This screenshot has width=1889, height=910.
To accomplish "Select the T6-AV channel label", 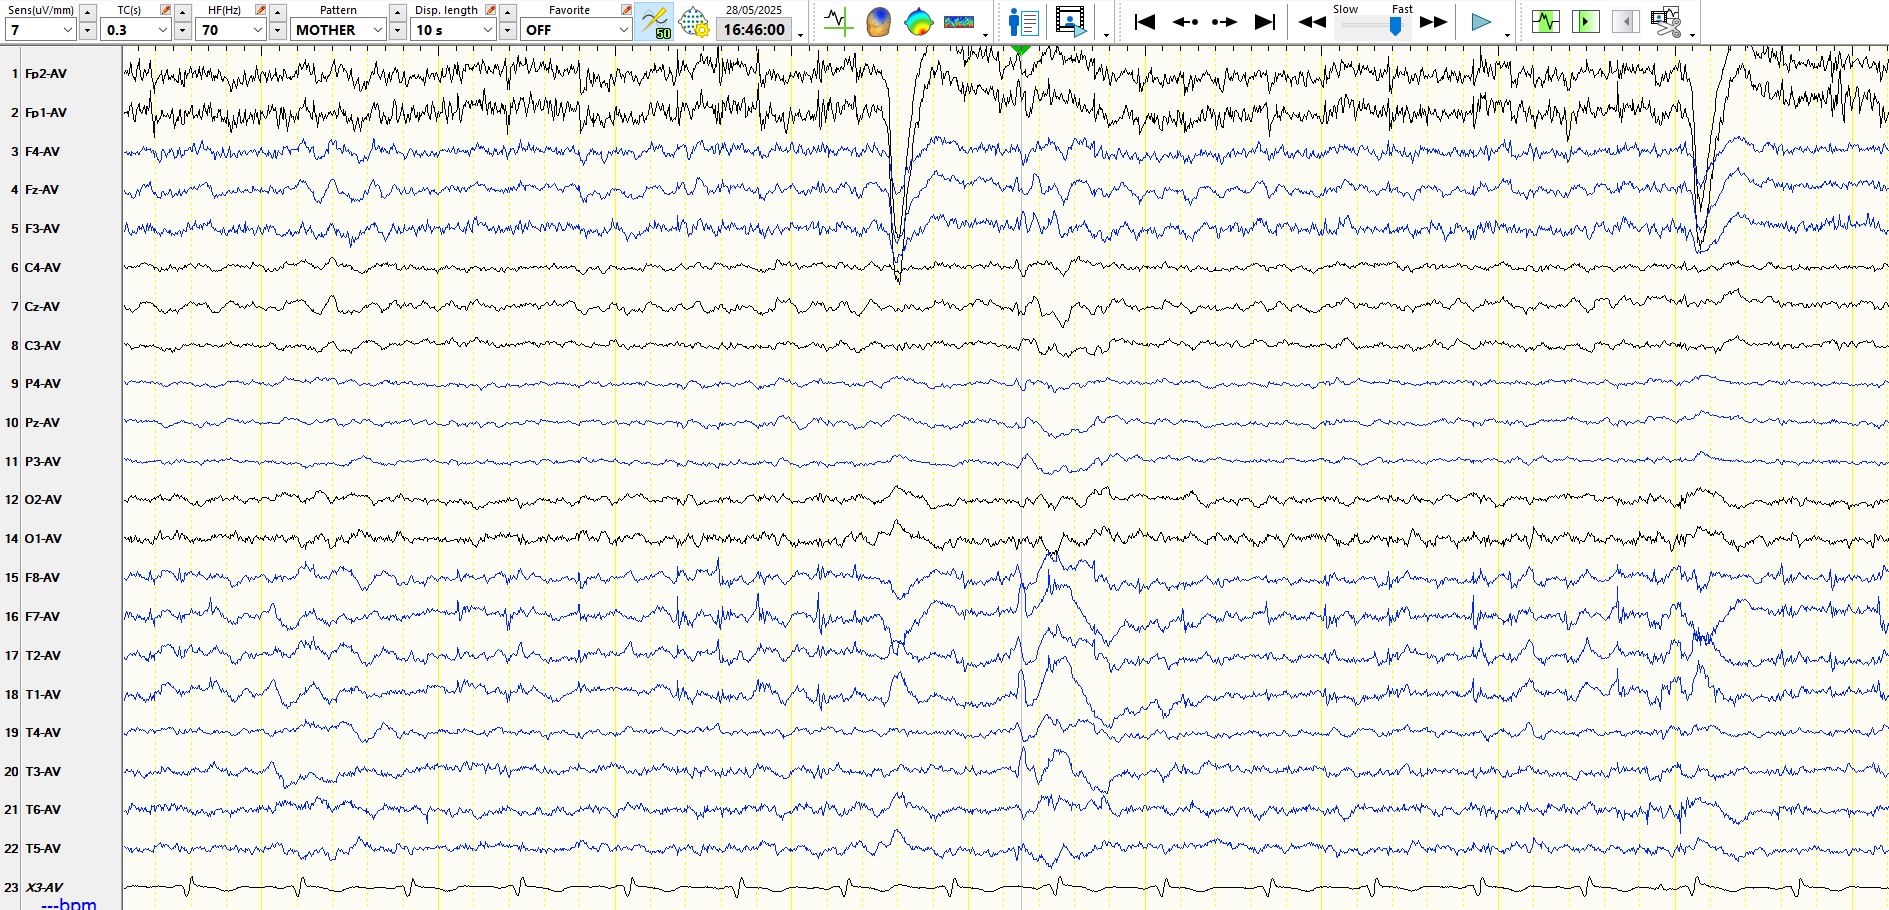I will tap(42, 810).
